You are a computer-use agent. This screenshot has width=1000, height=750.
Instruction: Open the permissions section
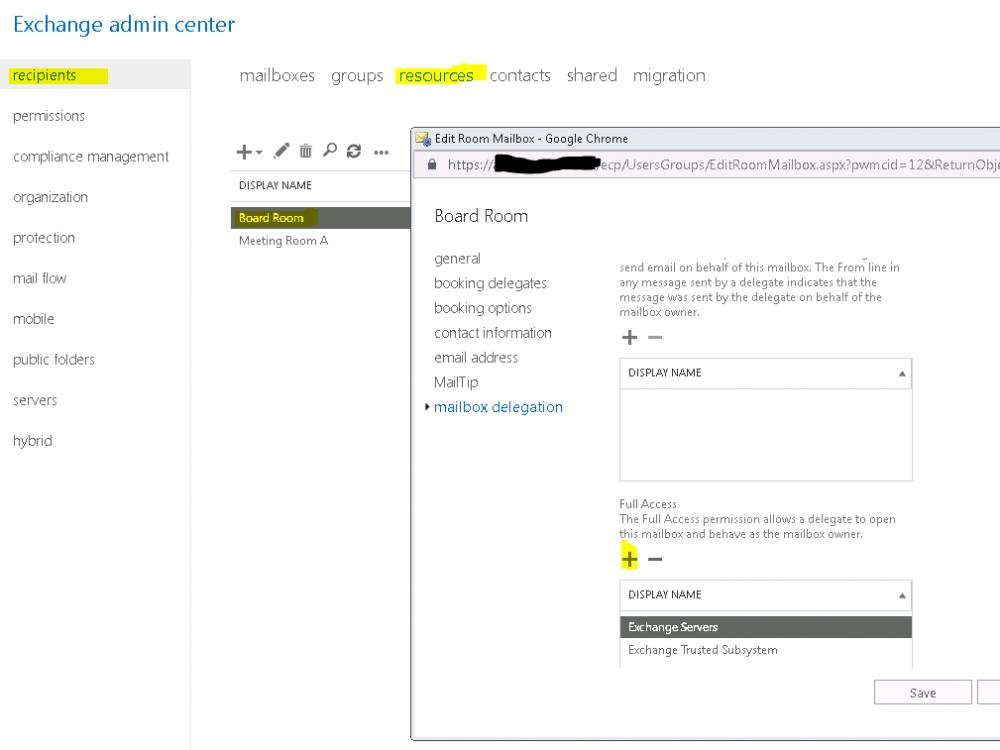pyautogui.click(x=48, y=116)
